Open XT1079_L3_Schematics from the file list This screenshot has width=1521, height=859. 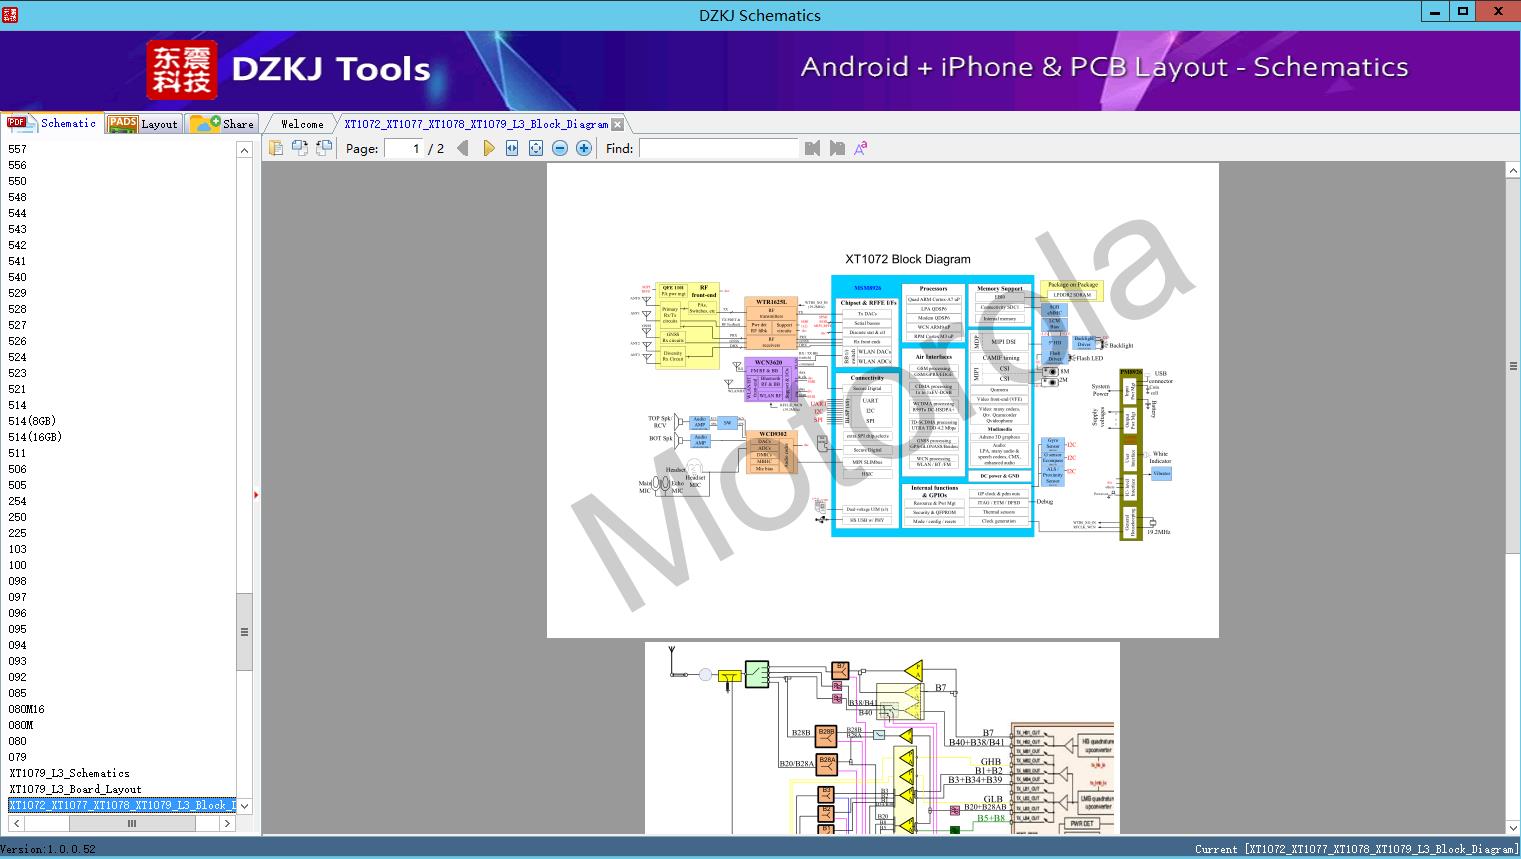tap(70, 773)
